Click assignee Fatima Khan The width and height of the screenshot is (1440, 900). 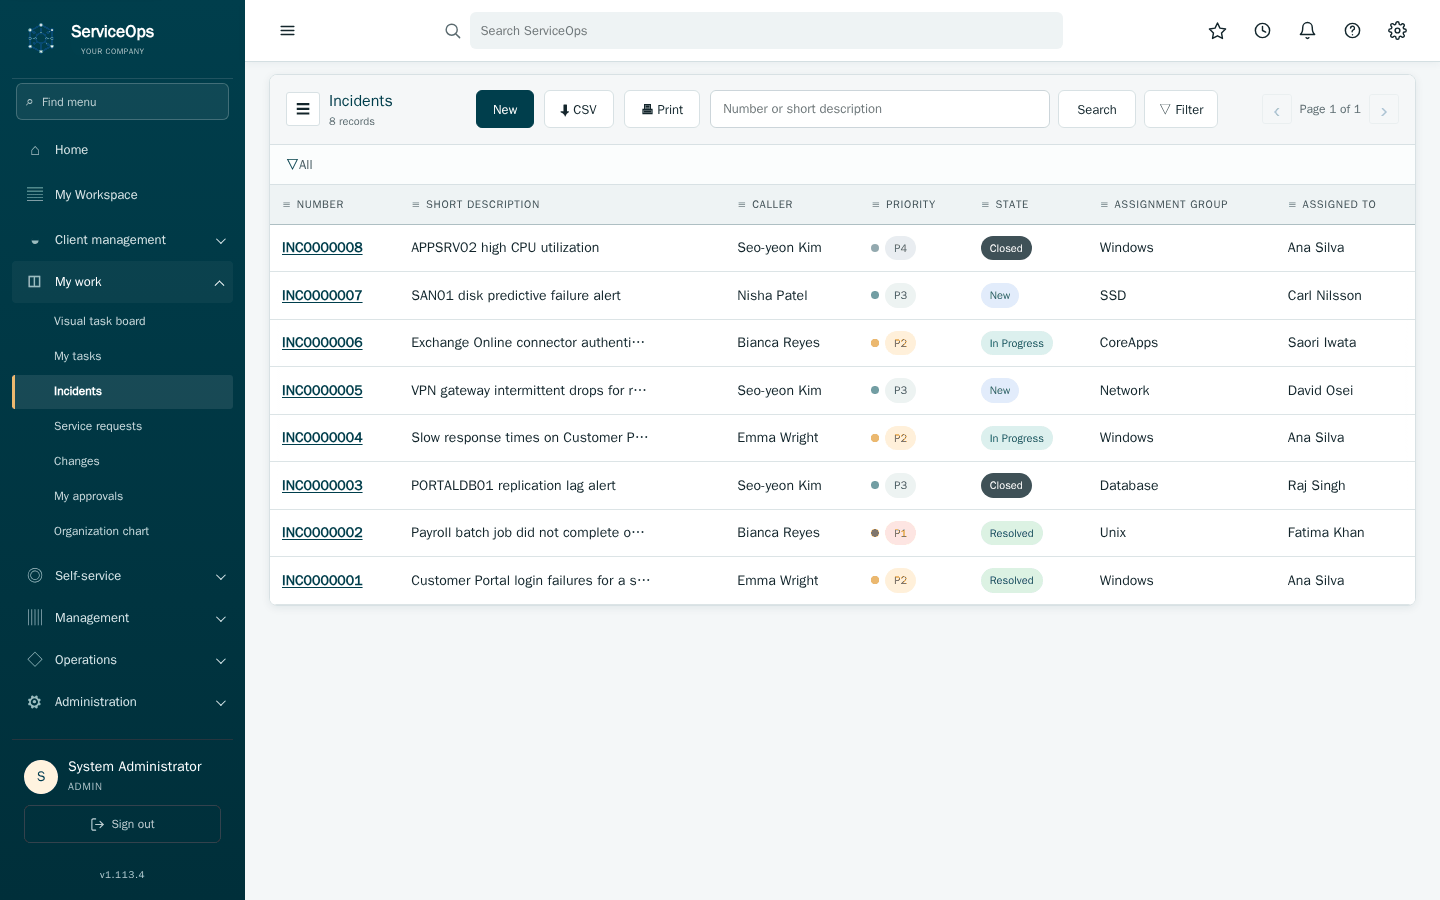(1326, 533)
